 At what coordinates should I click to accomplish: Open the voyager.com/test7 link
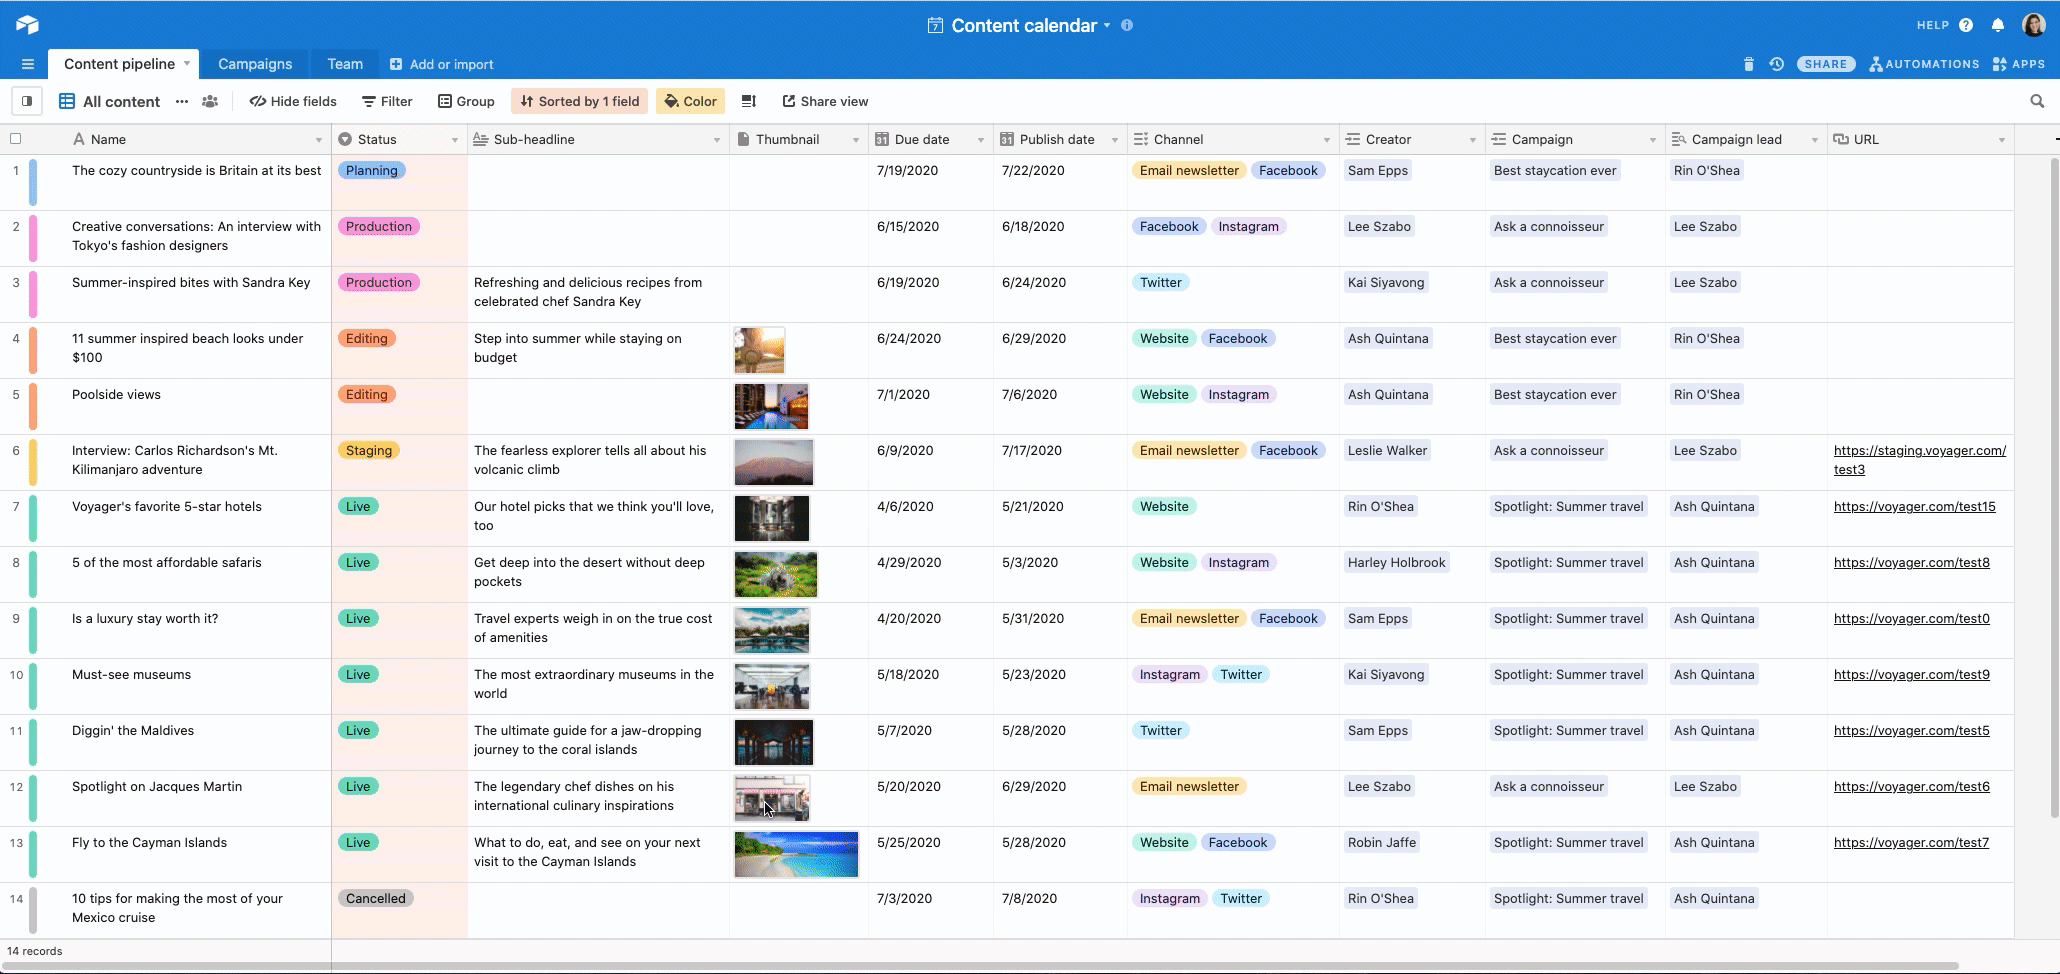click(x=1911, y=843)
